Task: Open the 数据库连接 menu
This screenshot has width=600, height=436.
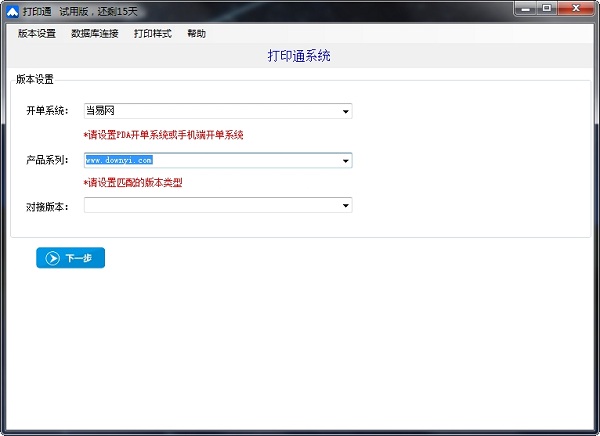Action: coord(95,33)
